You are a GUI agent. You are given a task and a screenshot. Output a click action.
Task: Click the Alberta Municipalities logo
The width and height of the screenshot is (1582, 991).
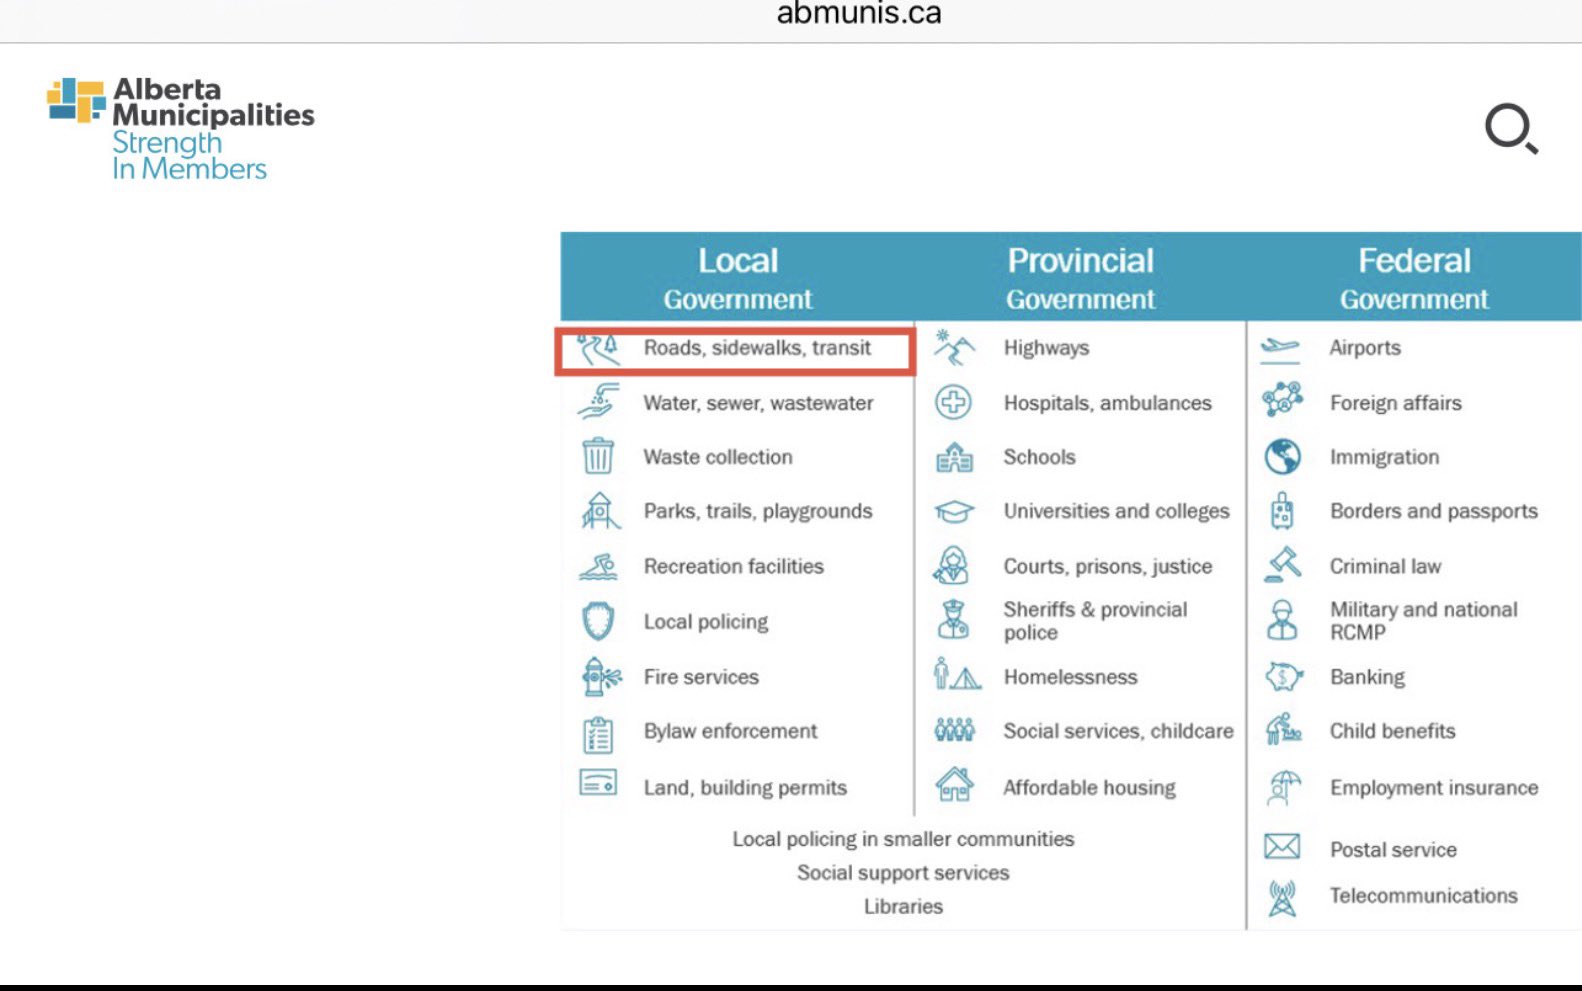(181, 129)
